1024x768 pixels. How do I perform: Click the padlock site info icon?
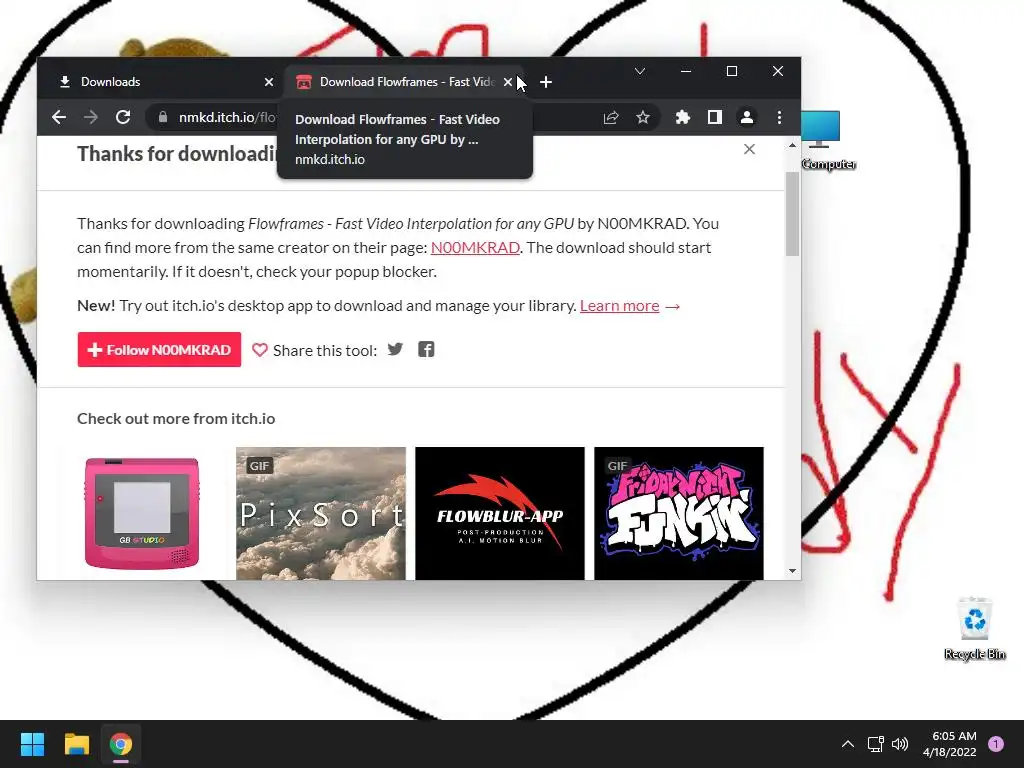click(163, 118)
